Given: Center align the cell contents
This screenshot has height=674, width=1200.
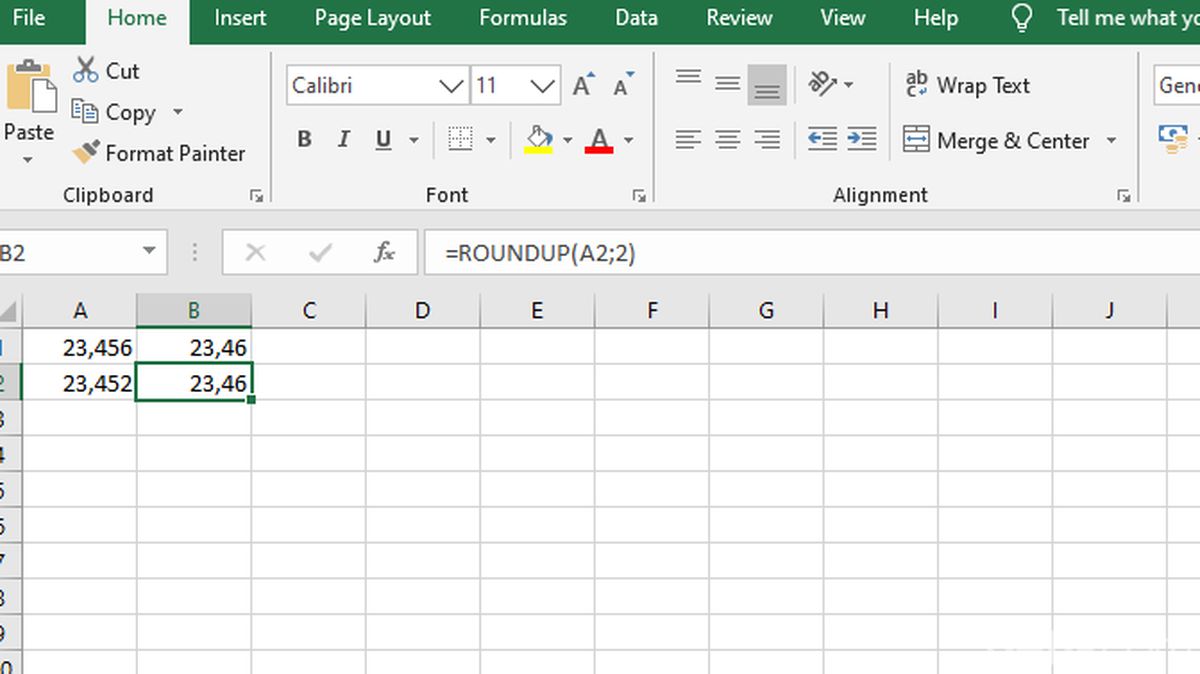Looking at the screenshot, I should tap(727, 139).
